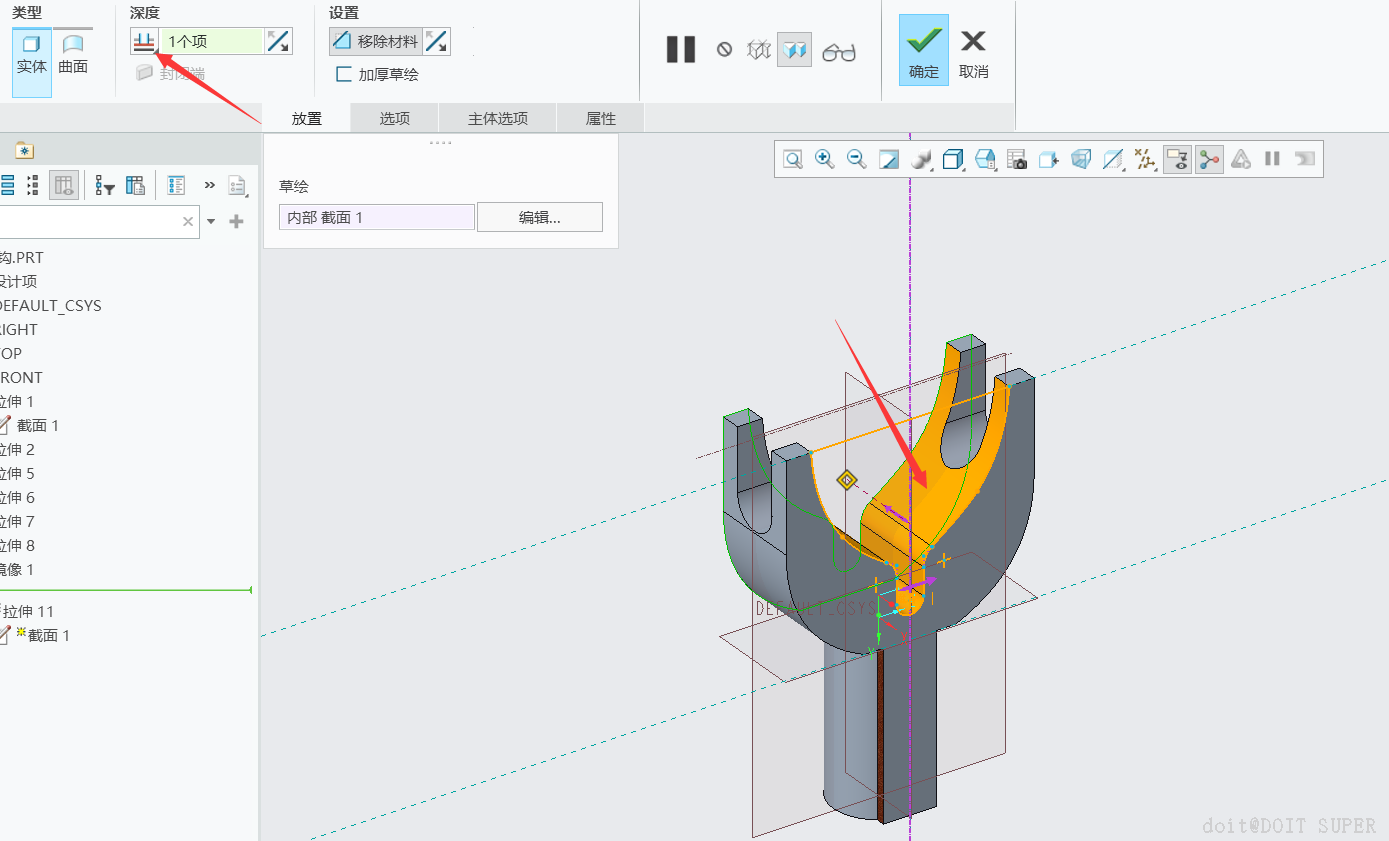Toggle the 移除材料 remove material option

[x=376, y=41]
